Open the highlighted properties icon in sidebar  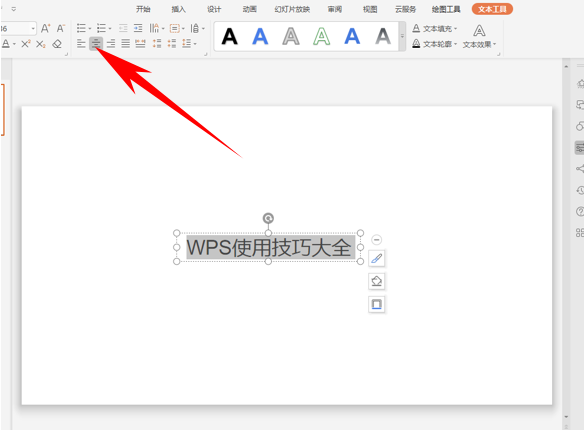tap(580, 148)
